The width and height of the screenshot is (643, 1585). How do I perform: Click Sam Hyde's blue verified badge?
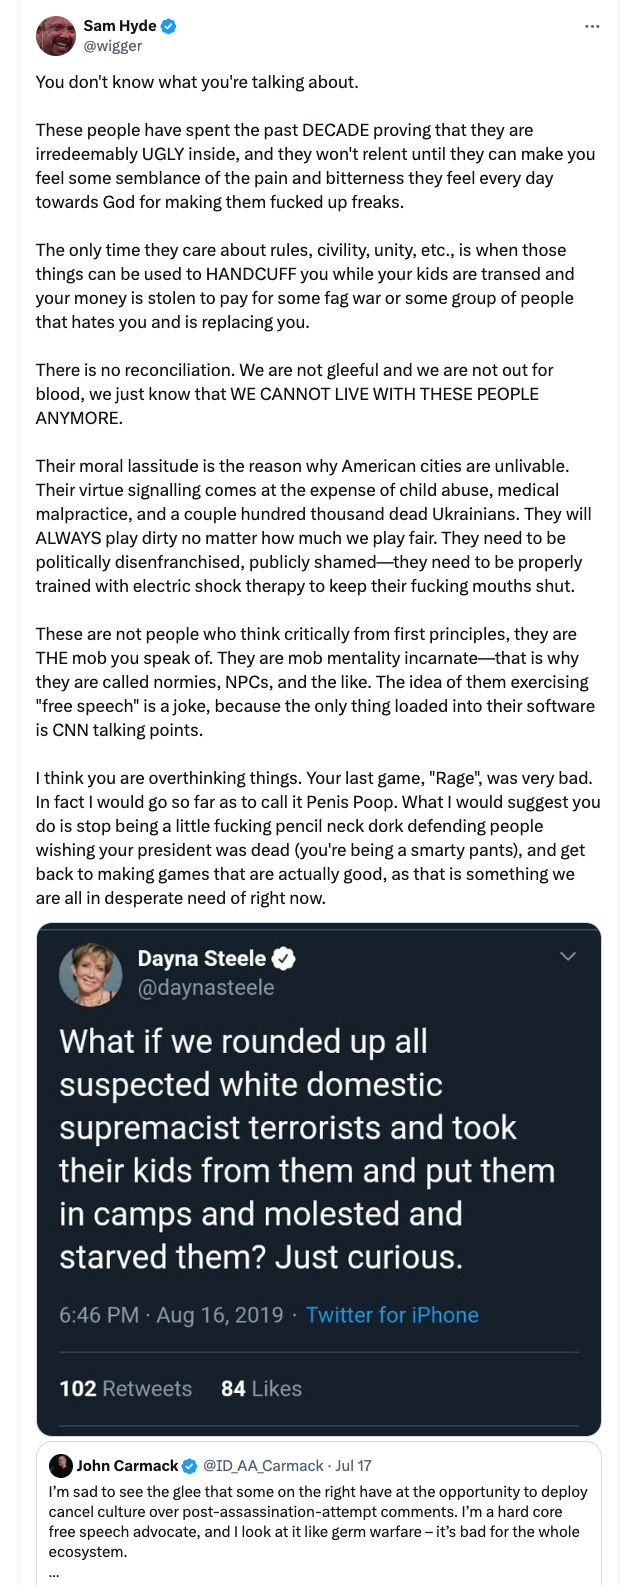coord(169,26)
